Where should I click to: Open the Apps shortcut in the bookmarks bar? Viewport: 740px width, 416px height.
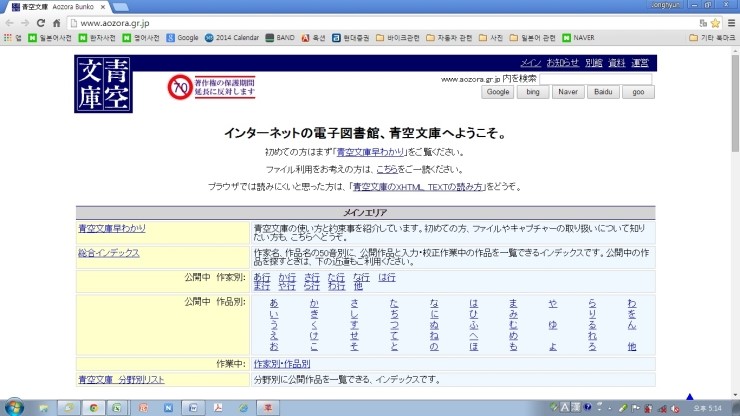point(12,38)
